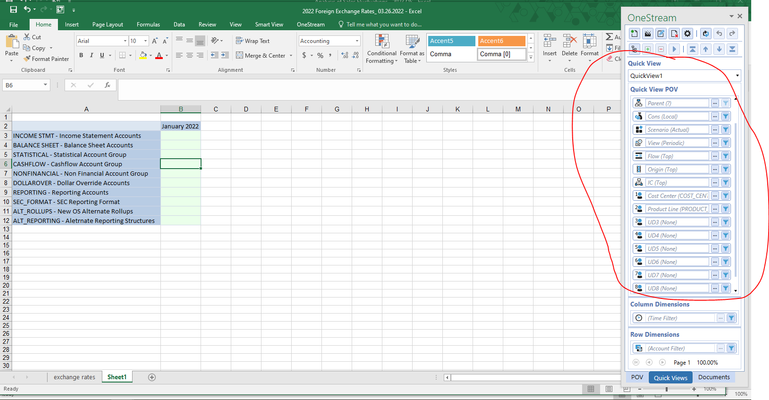Click Format as Table button
769x400 pixels.
(412, 49)
